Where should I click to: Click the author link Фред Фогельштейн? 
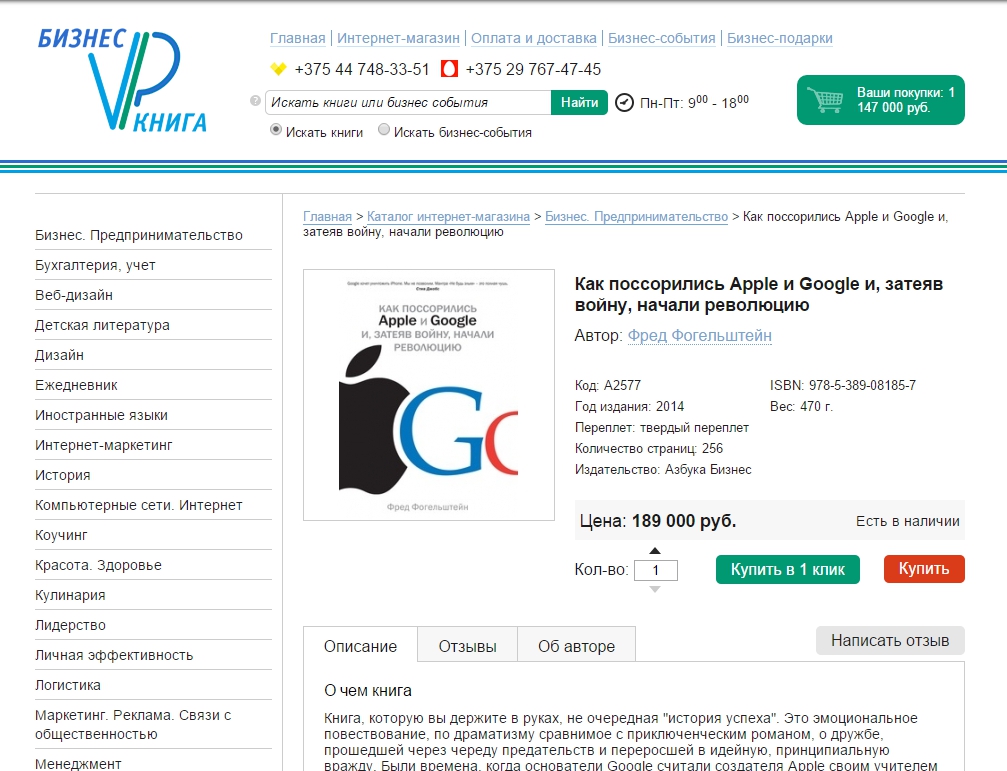(x=699, y=335)
